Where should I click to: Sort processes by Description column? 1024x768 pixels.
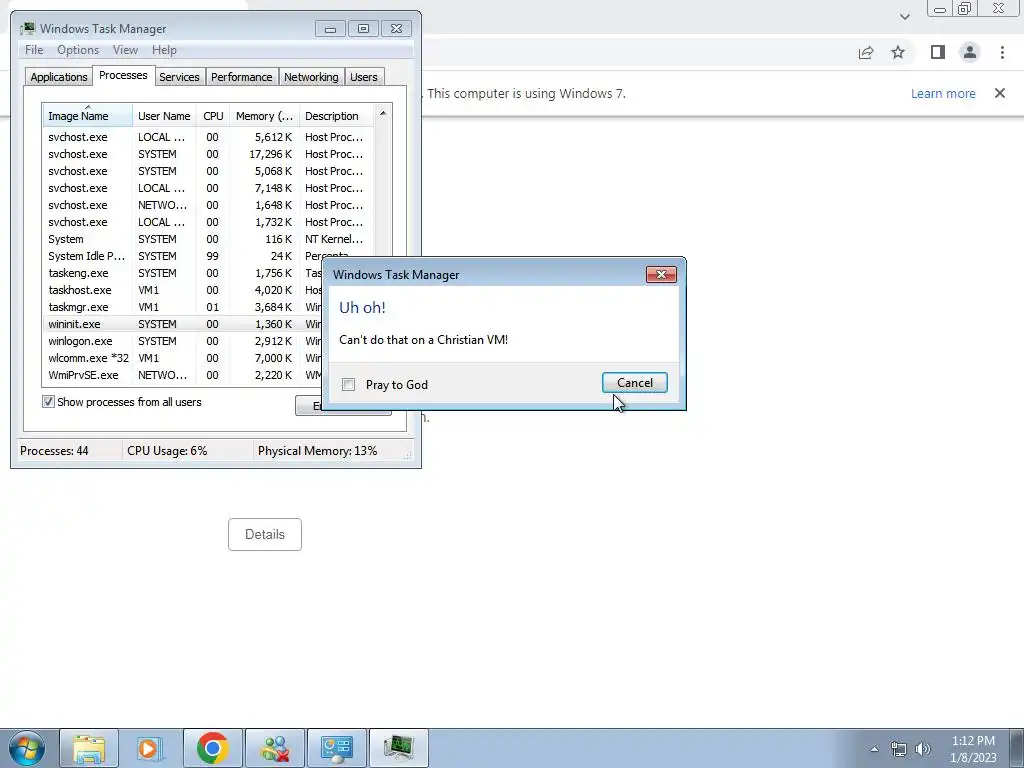(336, 116)
